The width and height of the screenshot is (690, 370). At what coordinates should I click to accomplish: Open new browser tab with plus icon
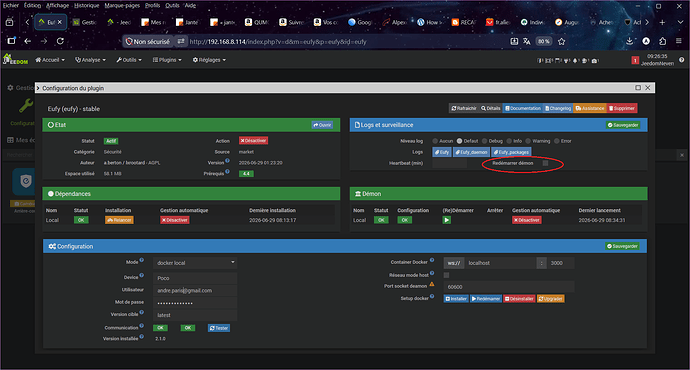662,22
